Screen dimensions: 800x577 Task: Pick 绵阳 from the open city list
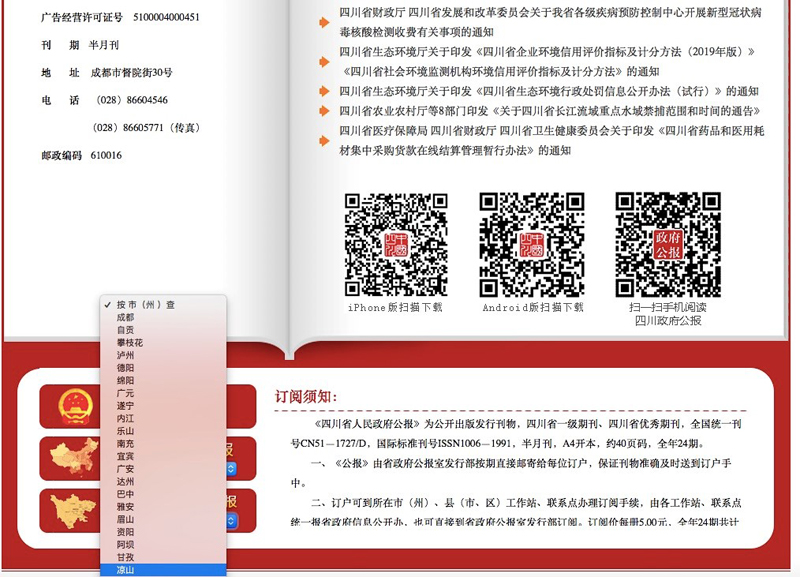click(x=163, y=381)
